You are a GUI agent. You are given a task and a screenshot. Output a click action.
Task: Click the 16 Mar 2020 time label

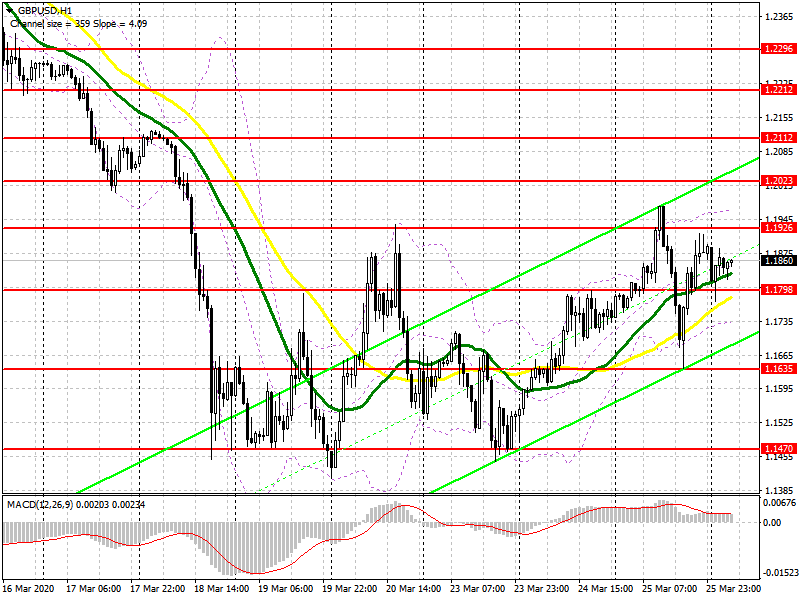pos(29,588)
